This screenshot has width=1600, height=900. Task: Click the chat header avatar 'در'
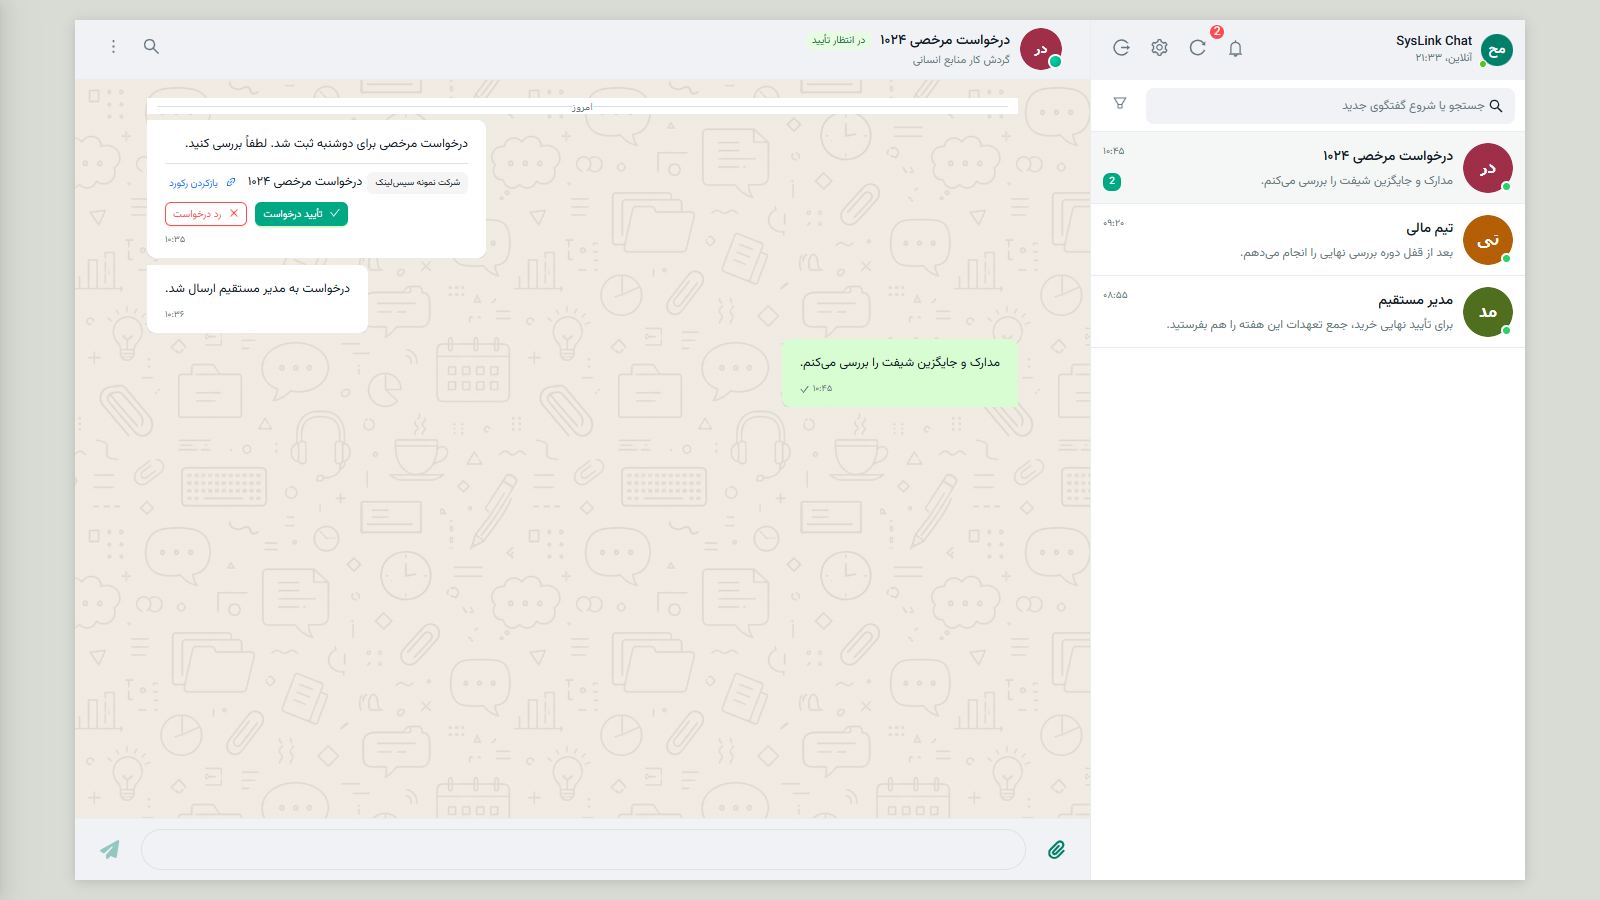(x=1041, y=49)
